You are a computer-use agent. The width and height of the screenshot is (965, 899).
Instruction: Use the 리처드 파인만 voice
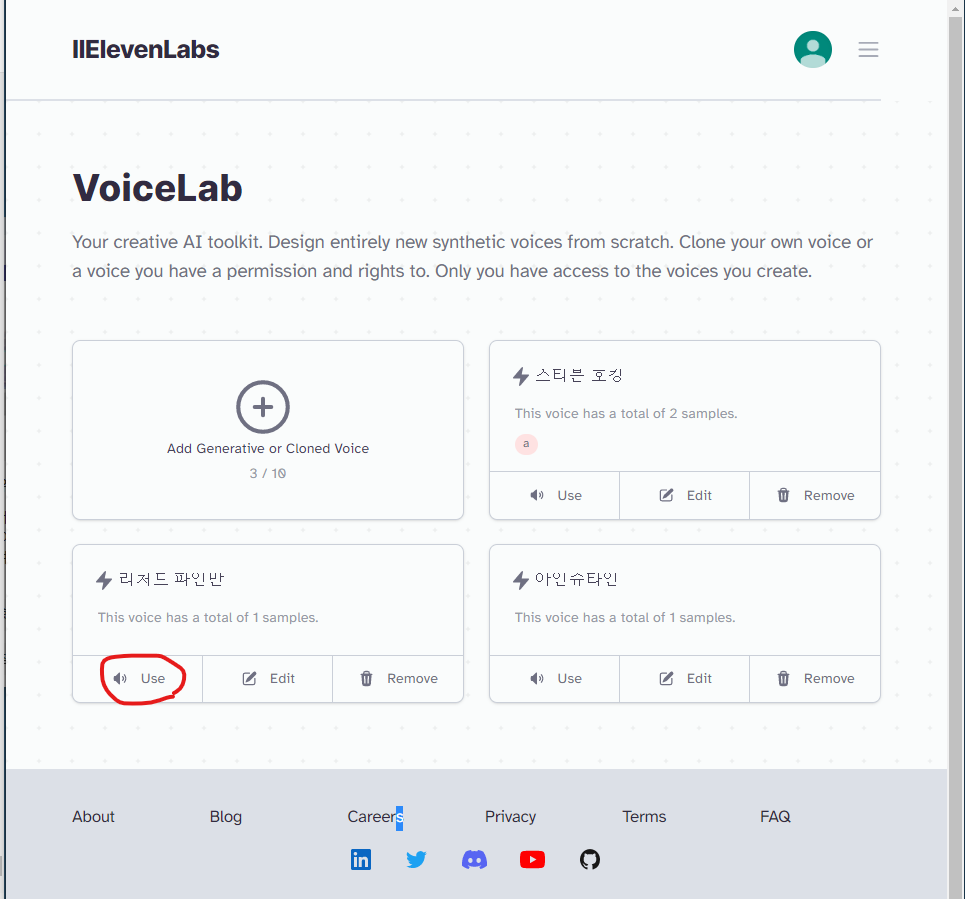pyautogui.click(x=138, y=679)
